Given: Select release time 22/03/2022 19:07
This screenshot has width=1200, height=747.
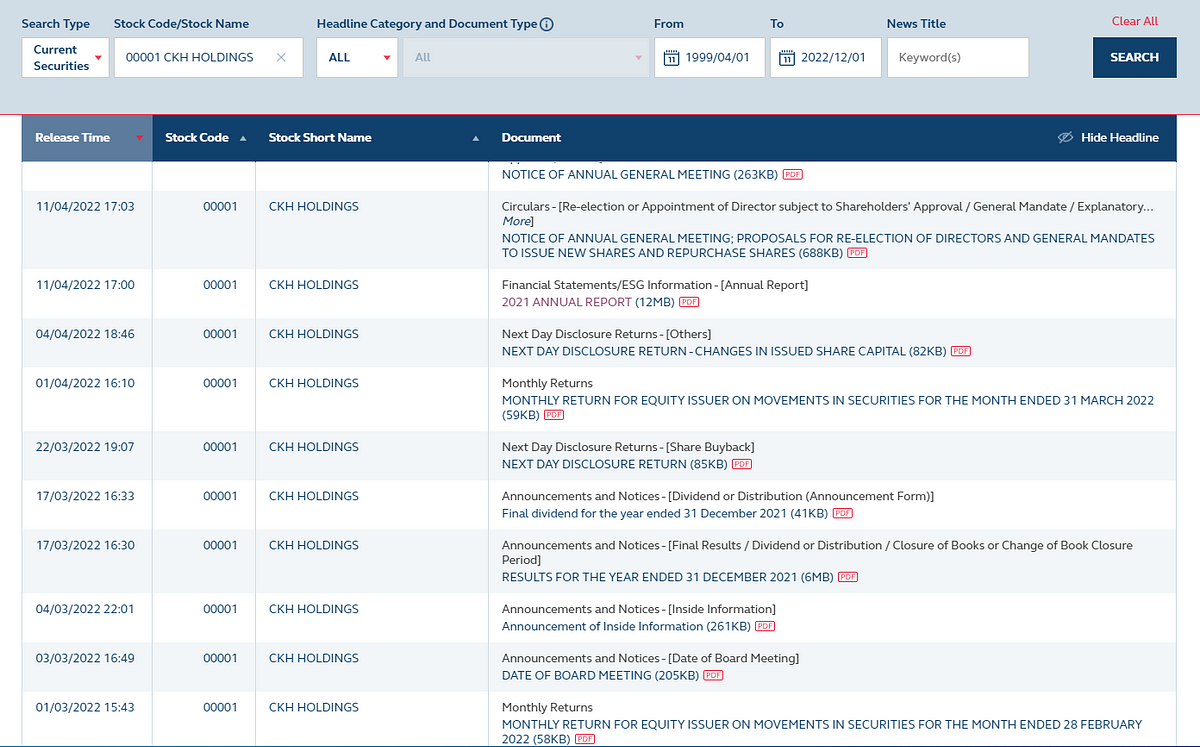Looking at the screenshot, I should coord(85,447).
